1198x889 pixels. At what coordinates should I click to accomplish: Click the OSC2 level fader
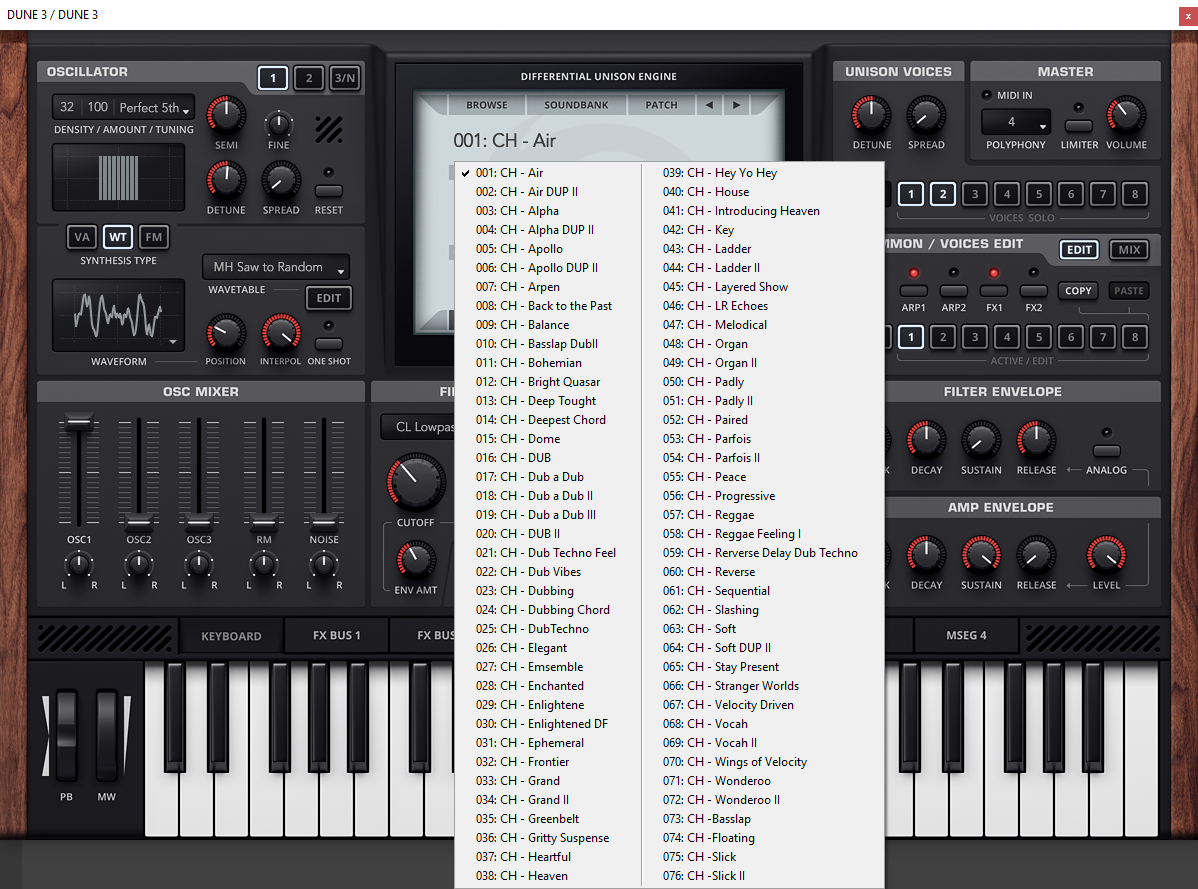pyautogui.click(x=138, y=523)
